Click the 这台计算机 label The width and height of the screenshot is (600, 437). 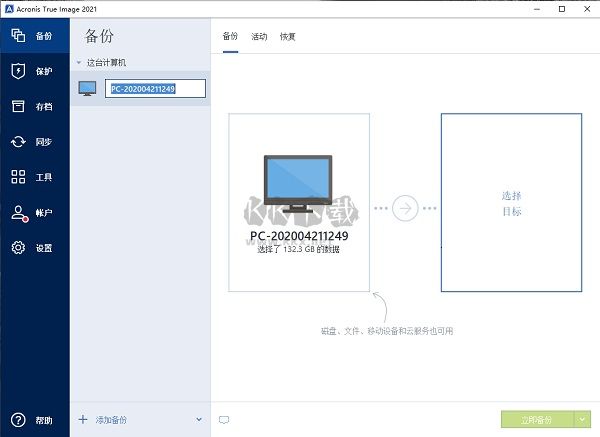click(x=106, y=62)
